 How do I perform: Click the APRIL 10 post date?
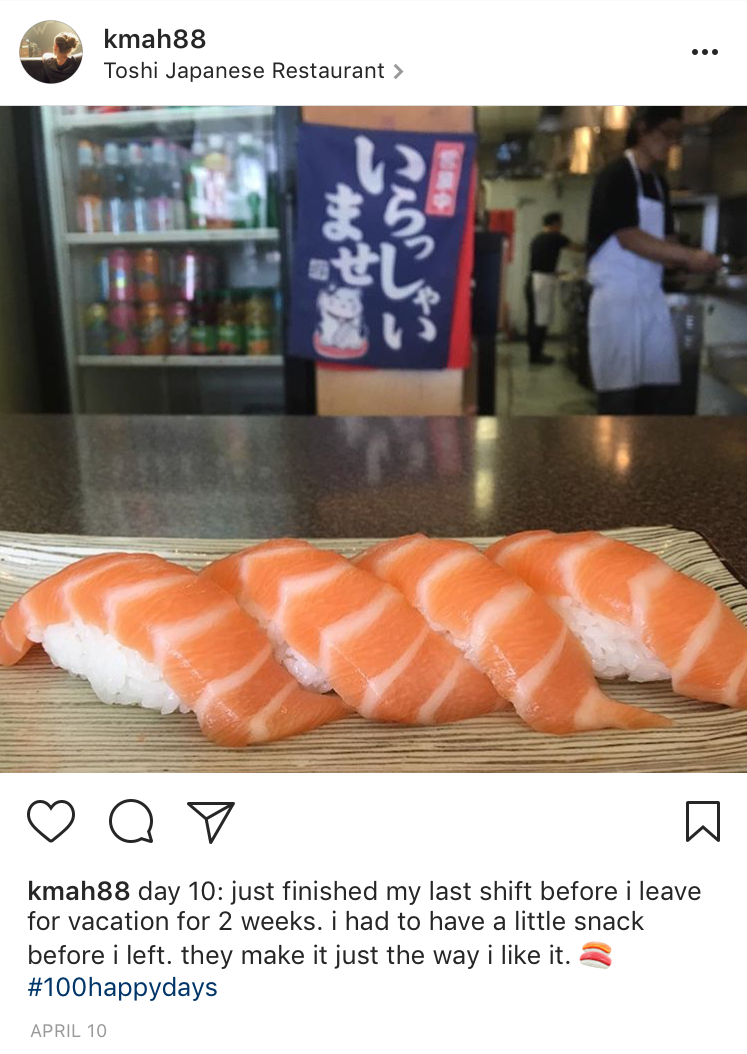pyautogui.click(x=69, y=1030)
